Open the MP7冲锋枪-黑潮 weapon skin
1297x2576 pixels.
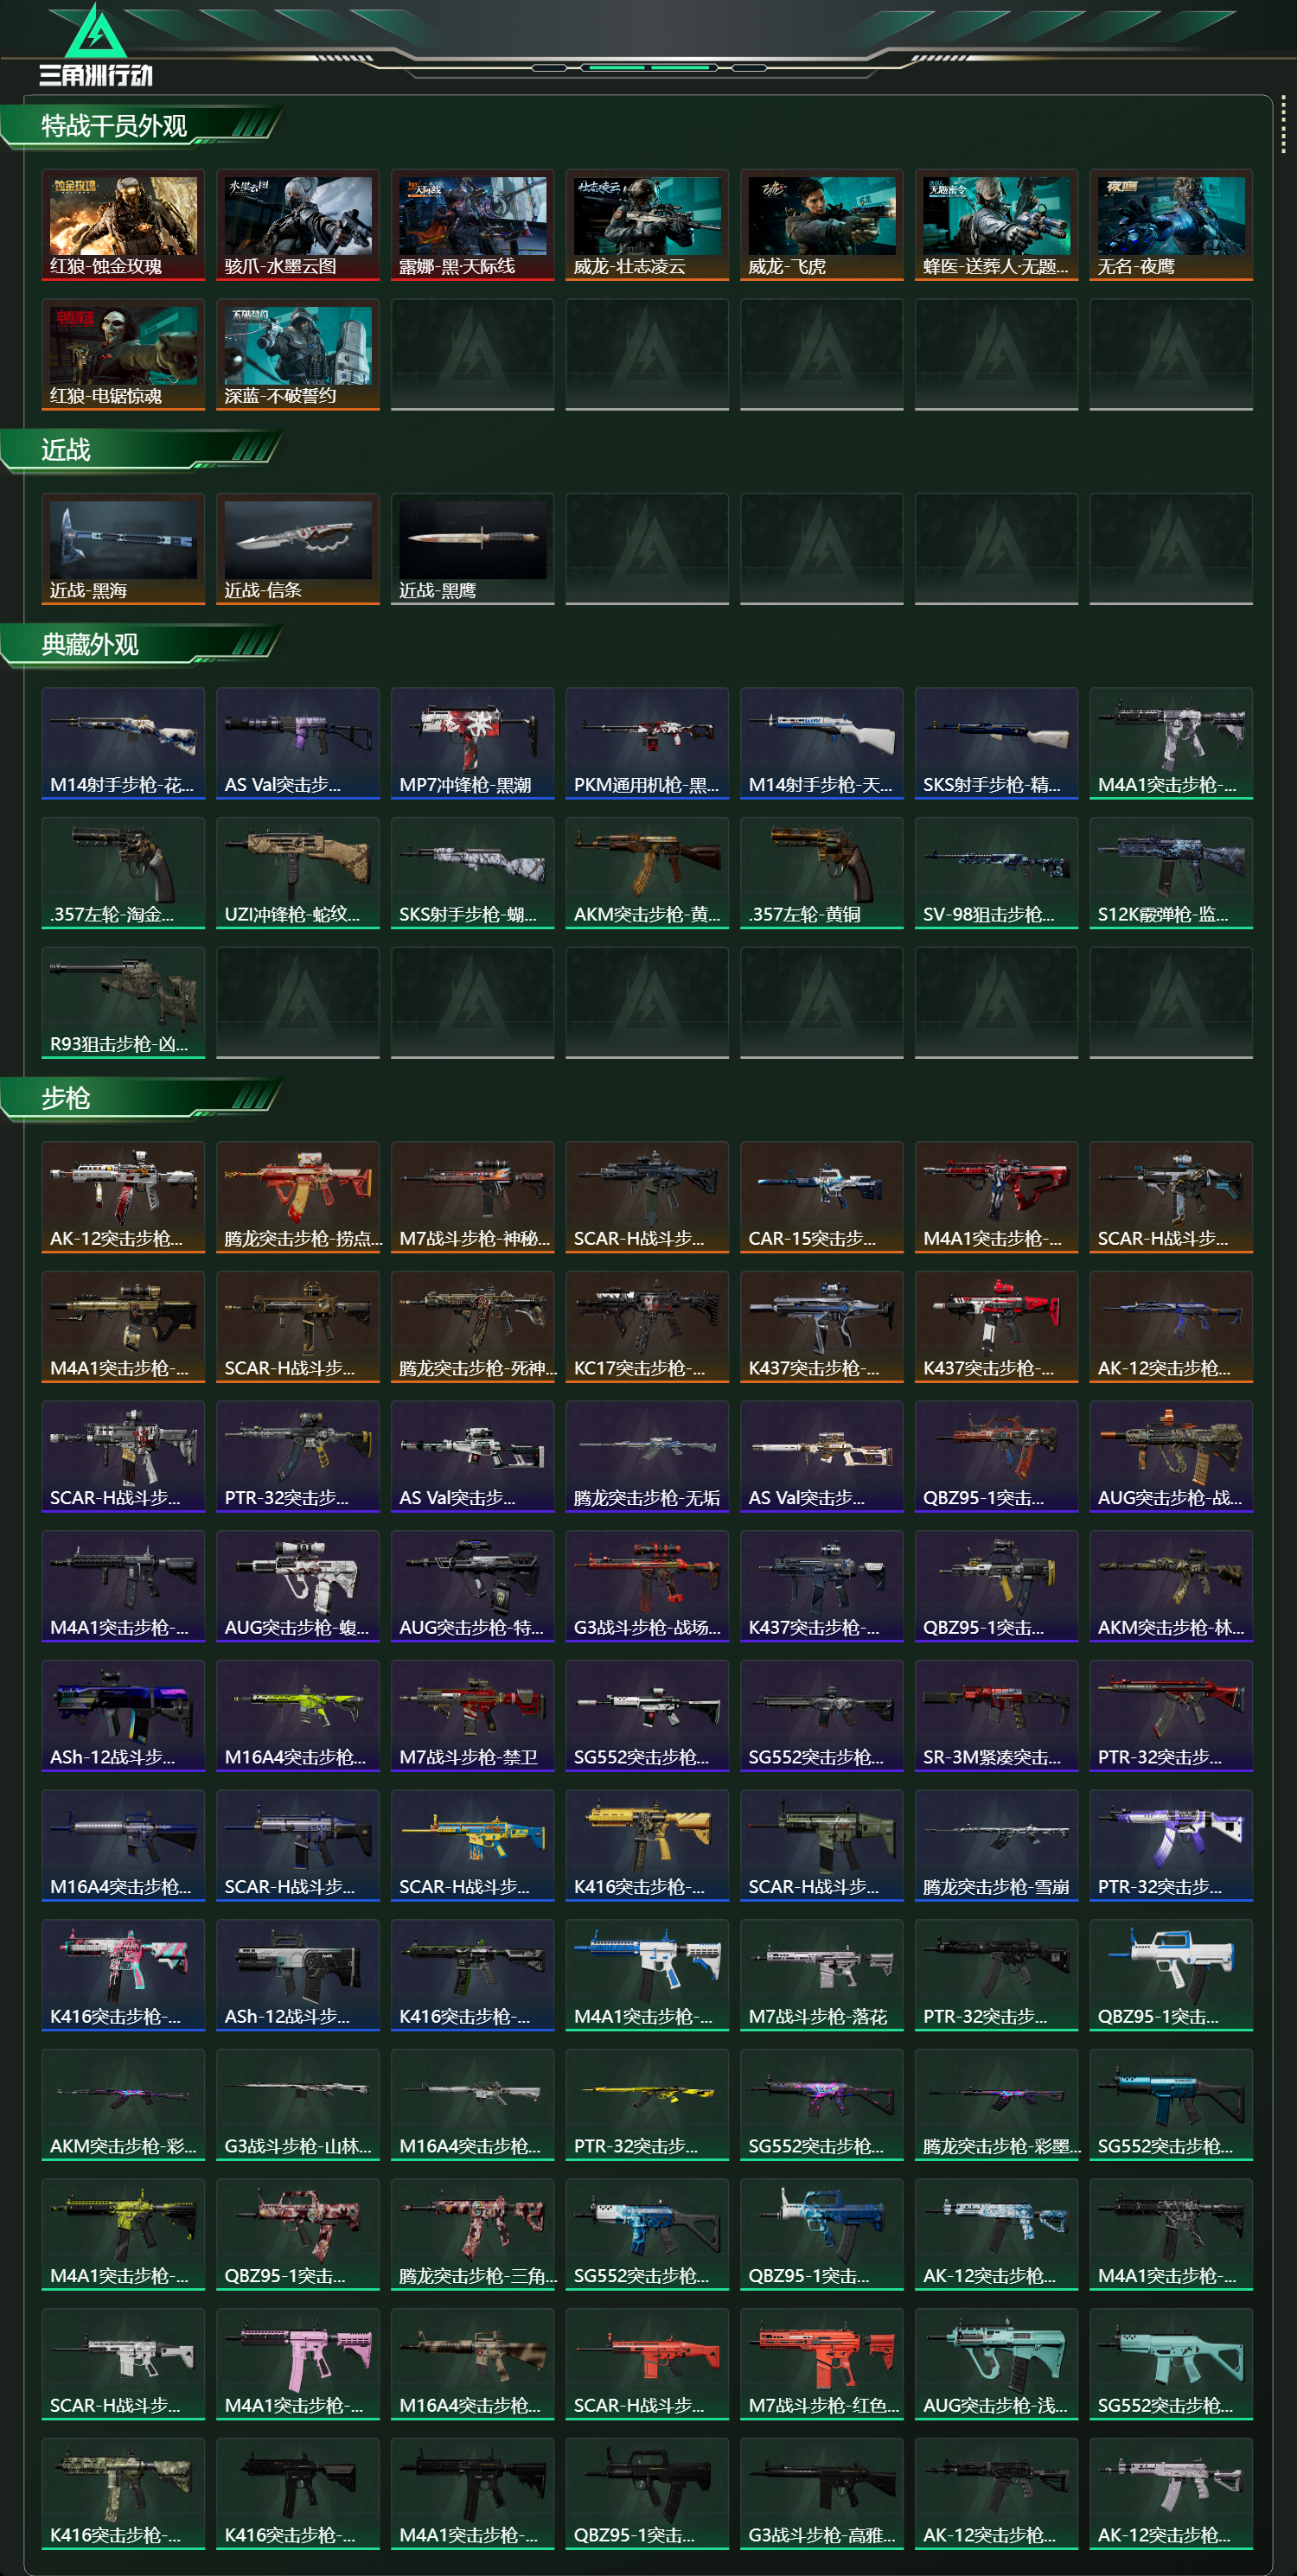472,743
